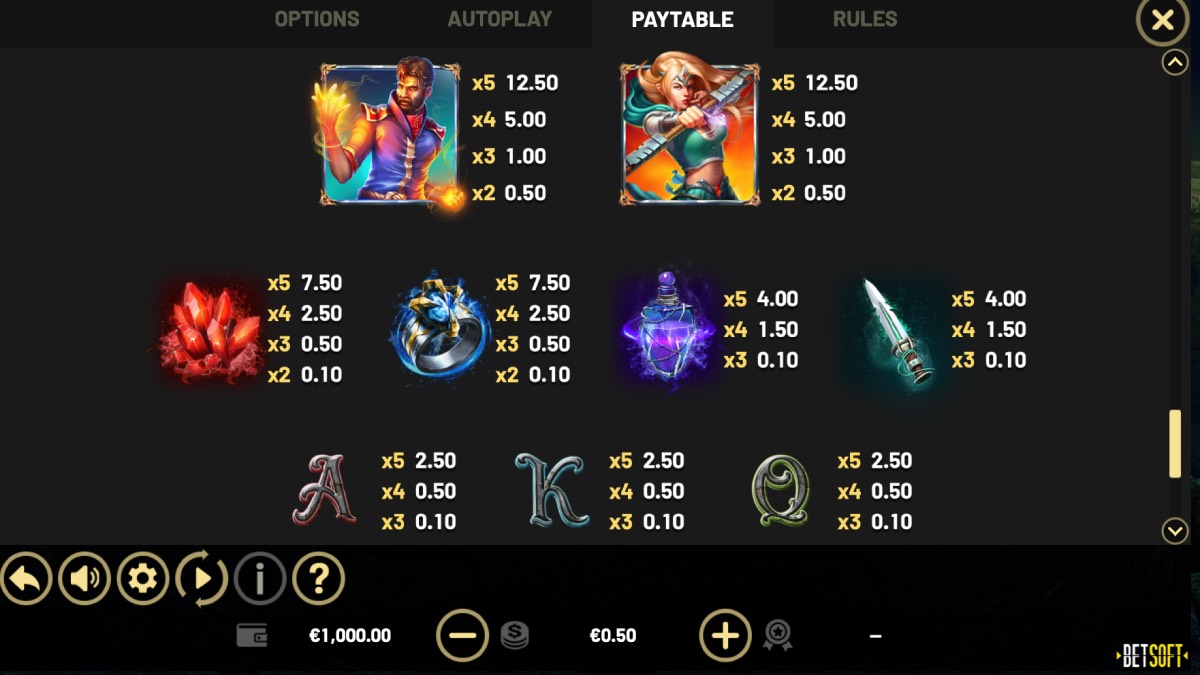
Task: Increase bet with the plus button
Action: tap(725, 636)
